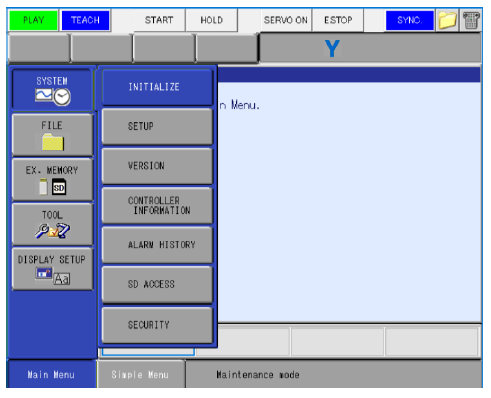Click the folder icon in top bar
The height and width of the screenshot is (398, 491).
click(447, 20)
